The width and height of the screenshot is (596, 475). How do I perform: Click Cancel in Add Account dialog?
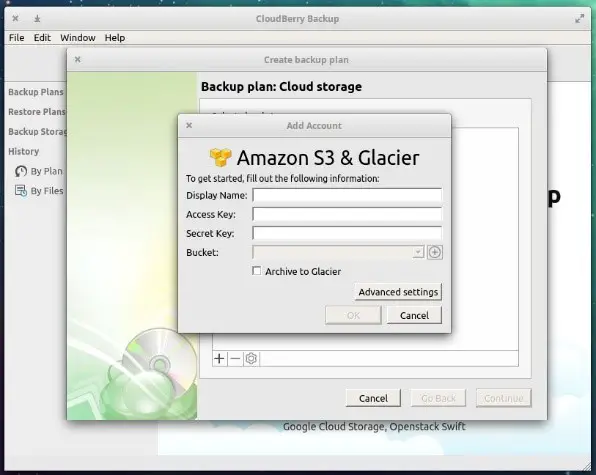pos(414,315)
